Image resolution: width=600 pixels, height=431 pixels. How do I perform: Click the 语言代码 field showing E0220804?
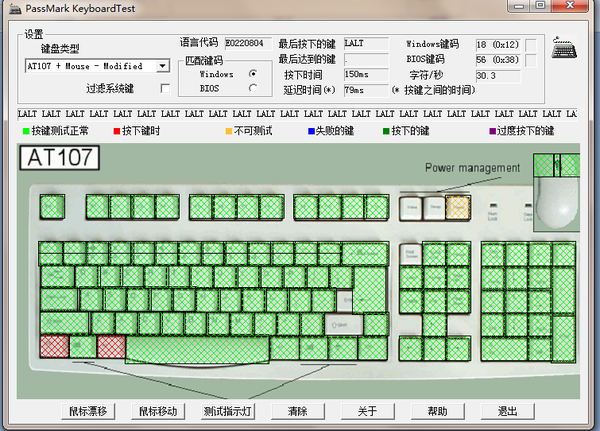point(248,43)
